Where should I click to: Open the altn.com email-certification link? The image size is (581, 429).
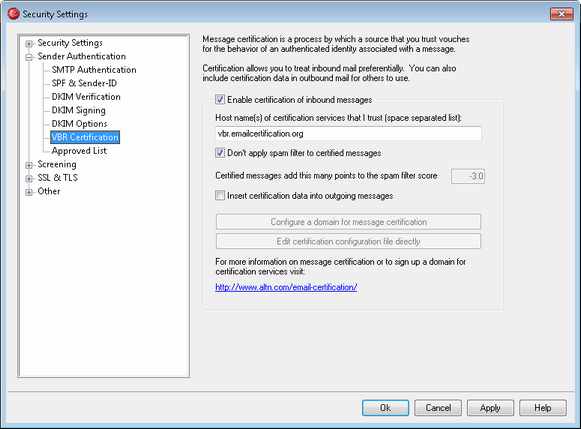286,287
